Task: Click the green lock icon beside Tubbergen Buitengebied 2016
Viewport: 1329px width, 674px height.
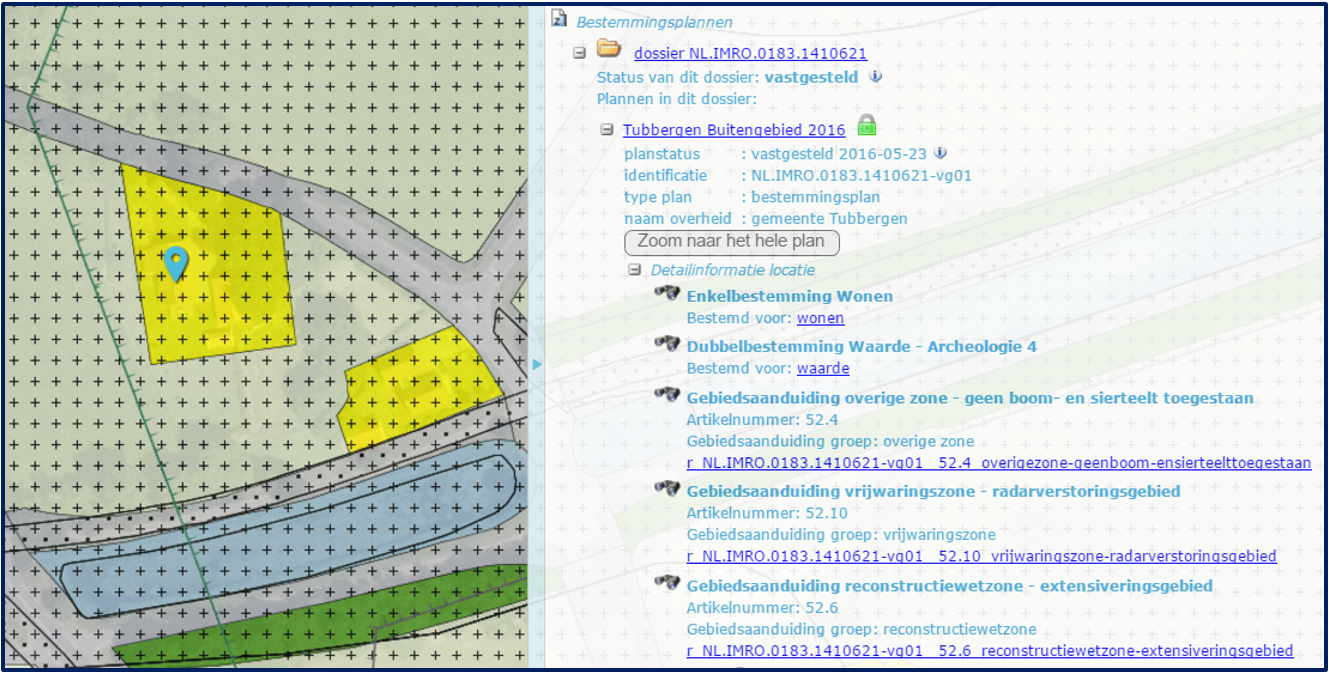Action: [866, 126]
